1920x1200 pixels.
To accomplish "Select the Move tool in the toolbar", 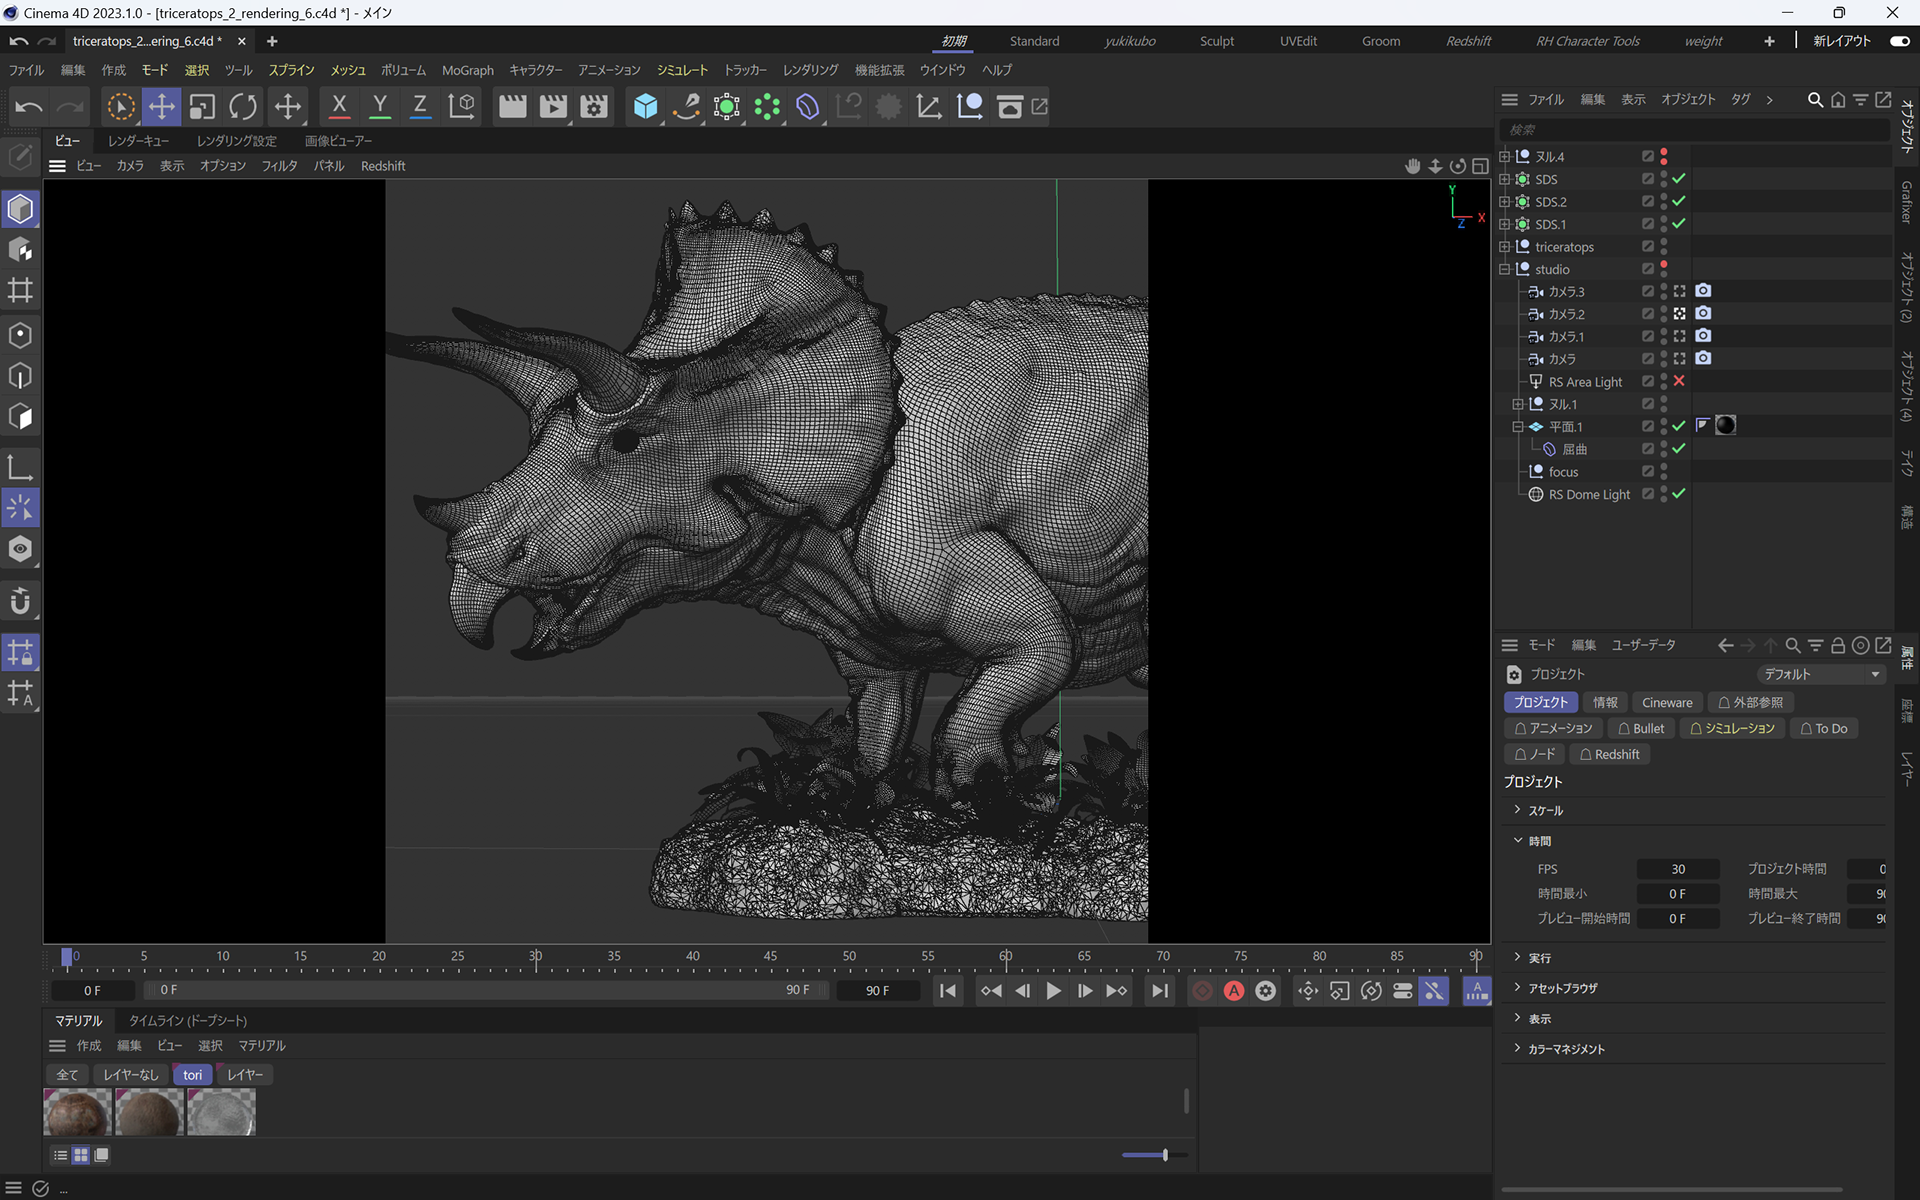I will [161, 107].
